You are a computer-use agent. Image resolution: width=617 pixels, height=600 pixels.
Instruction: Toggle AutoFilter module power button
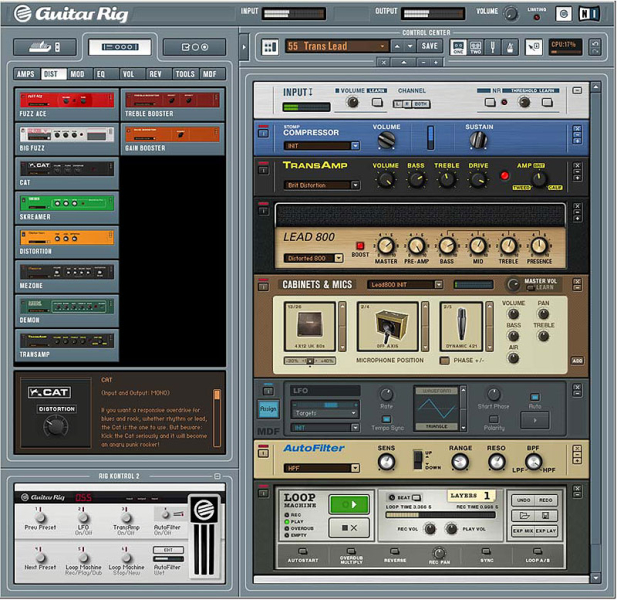[x=263, y=453]
